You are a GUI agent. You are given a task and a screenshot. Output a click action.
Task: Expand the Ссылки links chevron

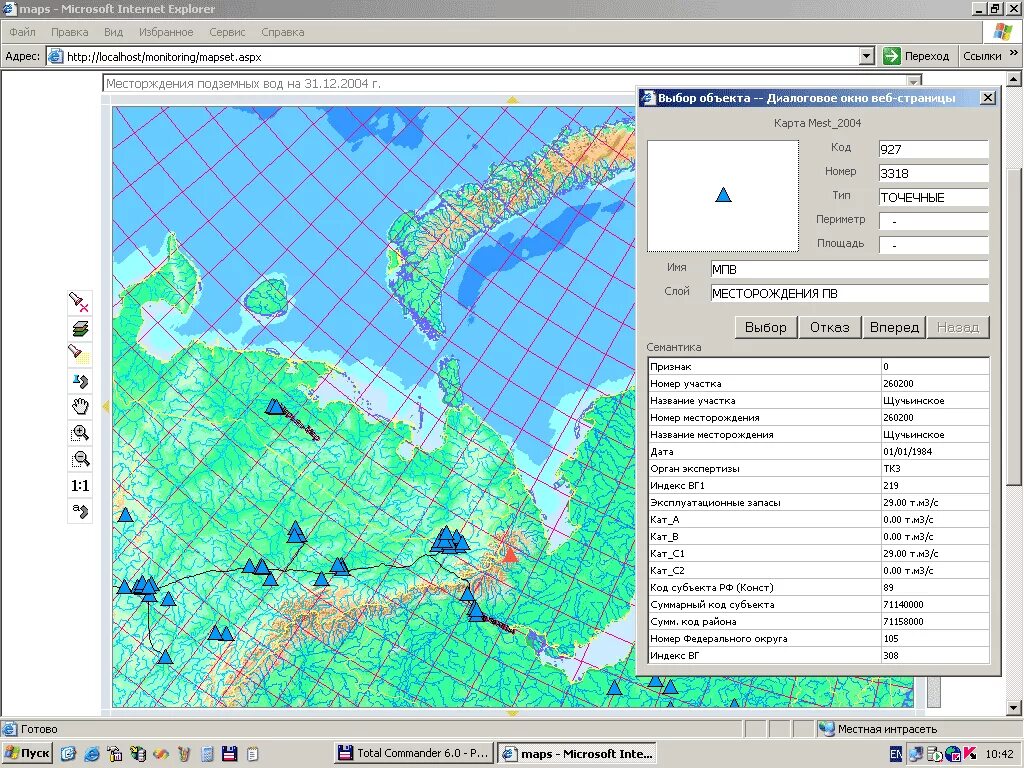[1014, 54]
